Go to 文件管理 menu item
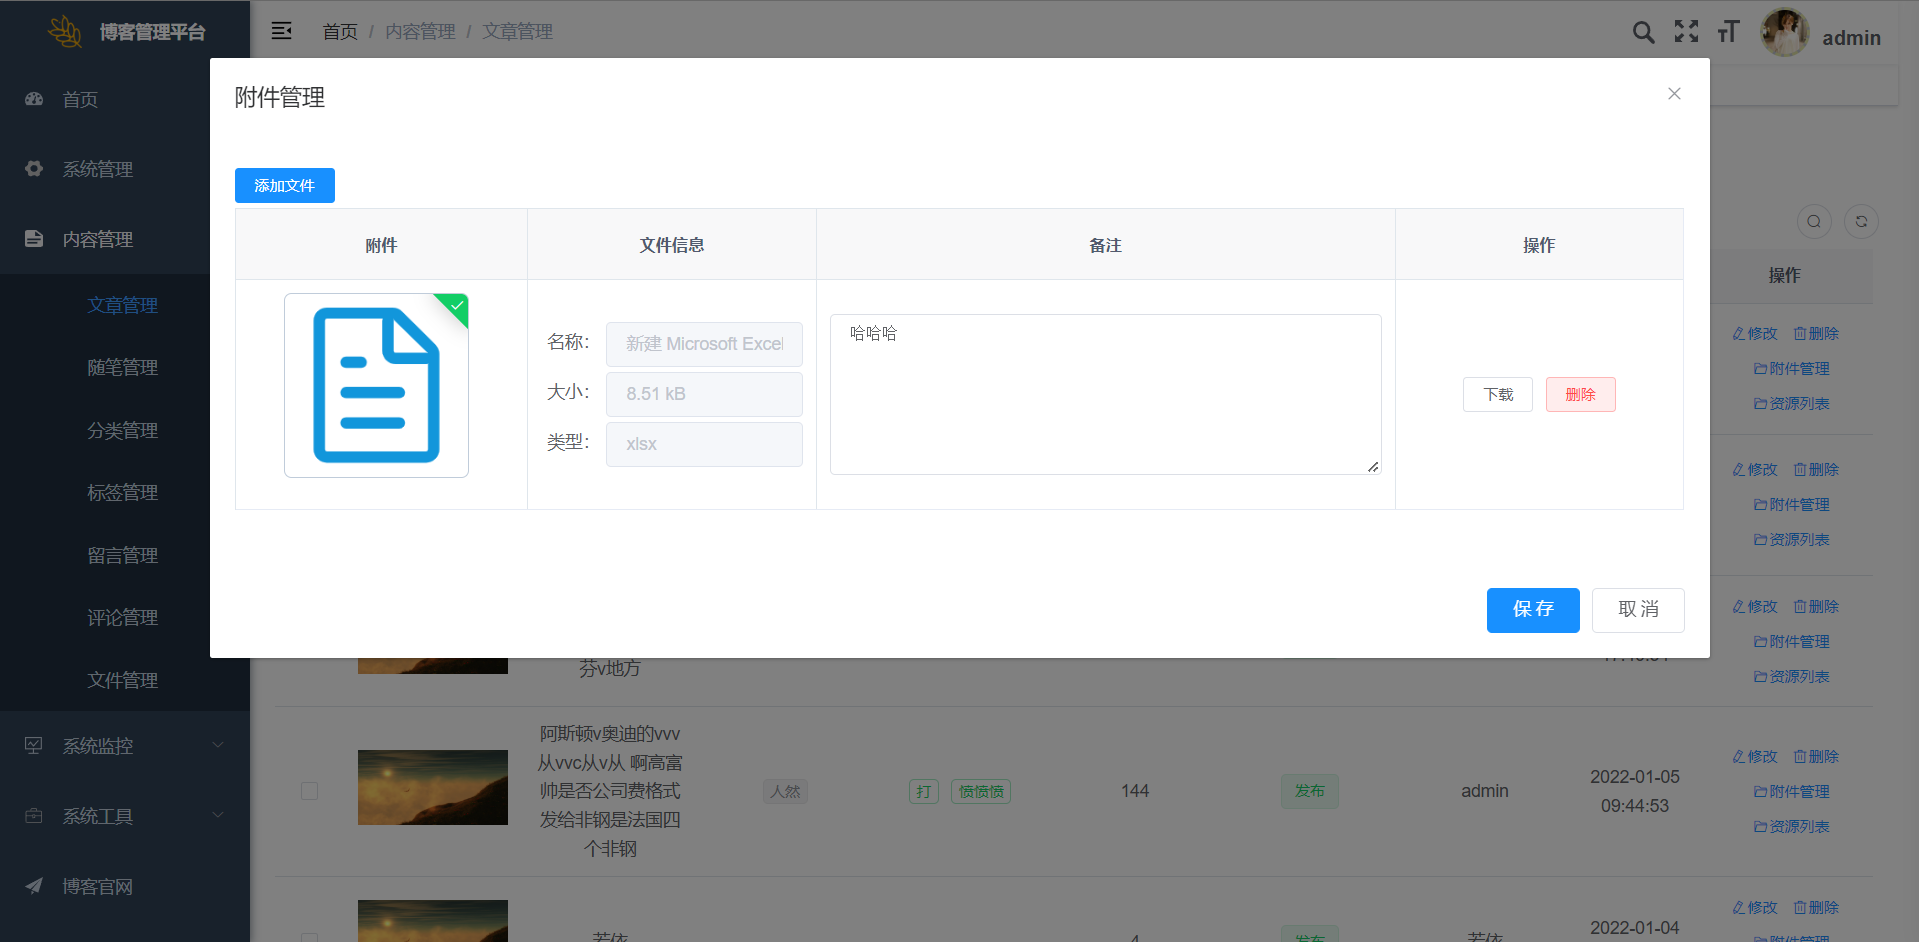 122,680
